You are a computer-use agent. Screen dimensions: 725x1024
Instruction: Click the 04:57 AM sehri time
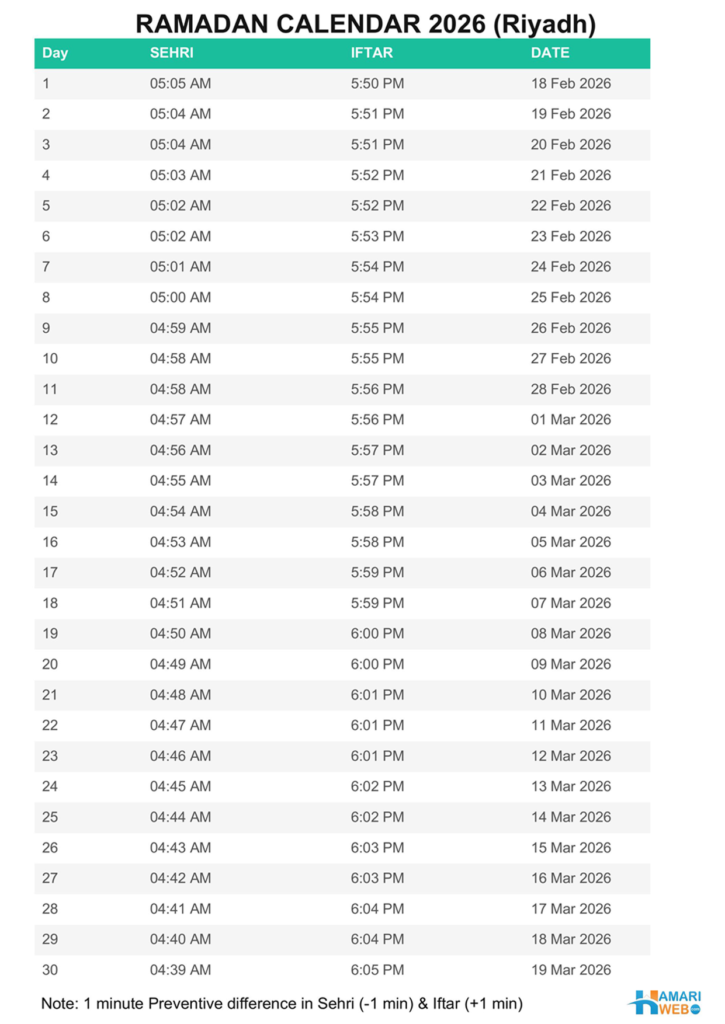pos(180,419)
